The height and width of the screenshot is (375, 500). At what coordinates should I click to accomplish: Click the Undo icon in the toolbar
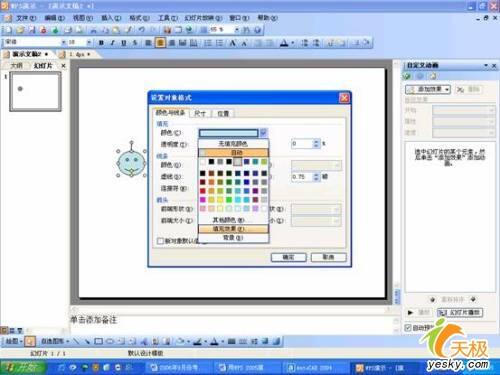point(142,30)
